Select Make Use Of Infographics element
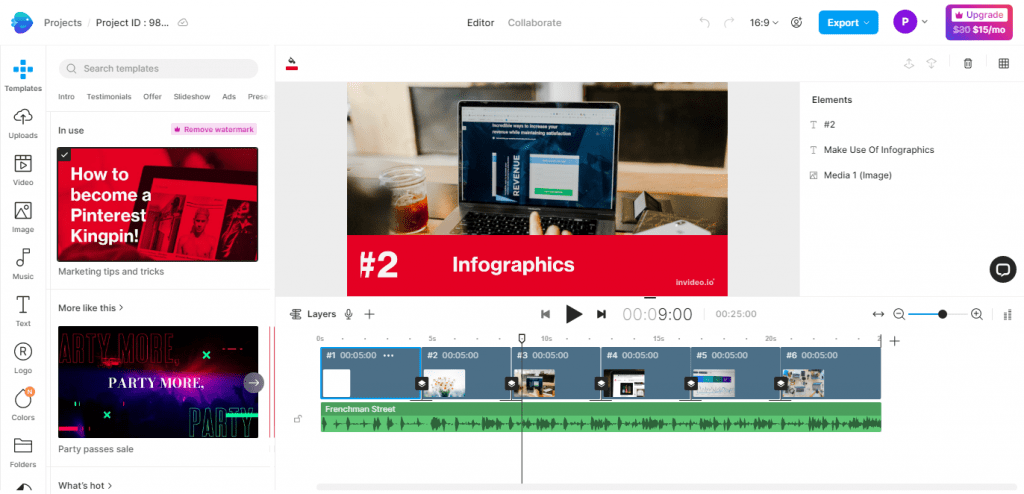This screenshot has height=494, width=1024. [872, 150]
